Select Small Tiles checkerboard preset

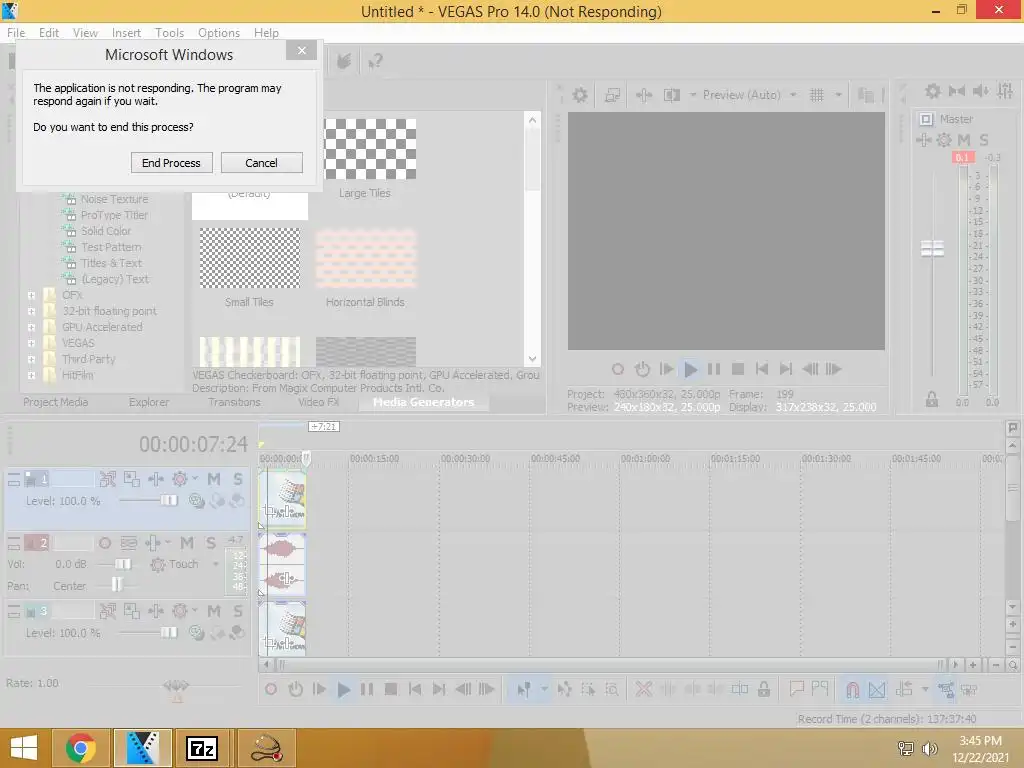[x=249, y=259]
